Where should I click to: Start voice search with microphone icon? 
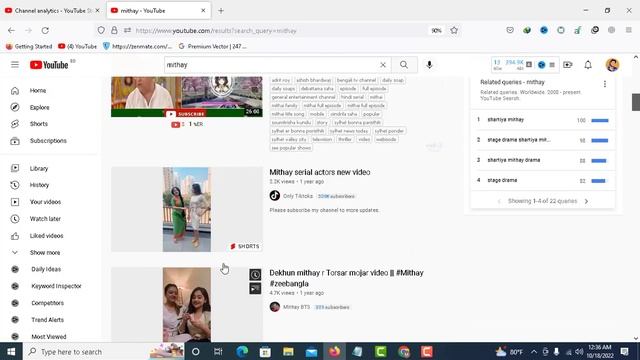click(x=429, y=64)
